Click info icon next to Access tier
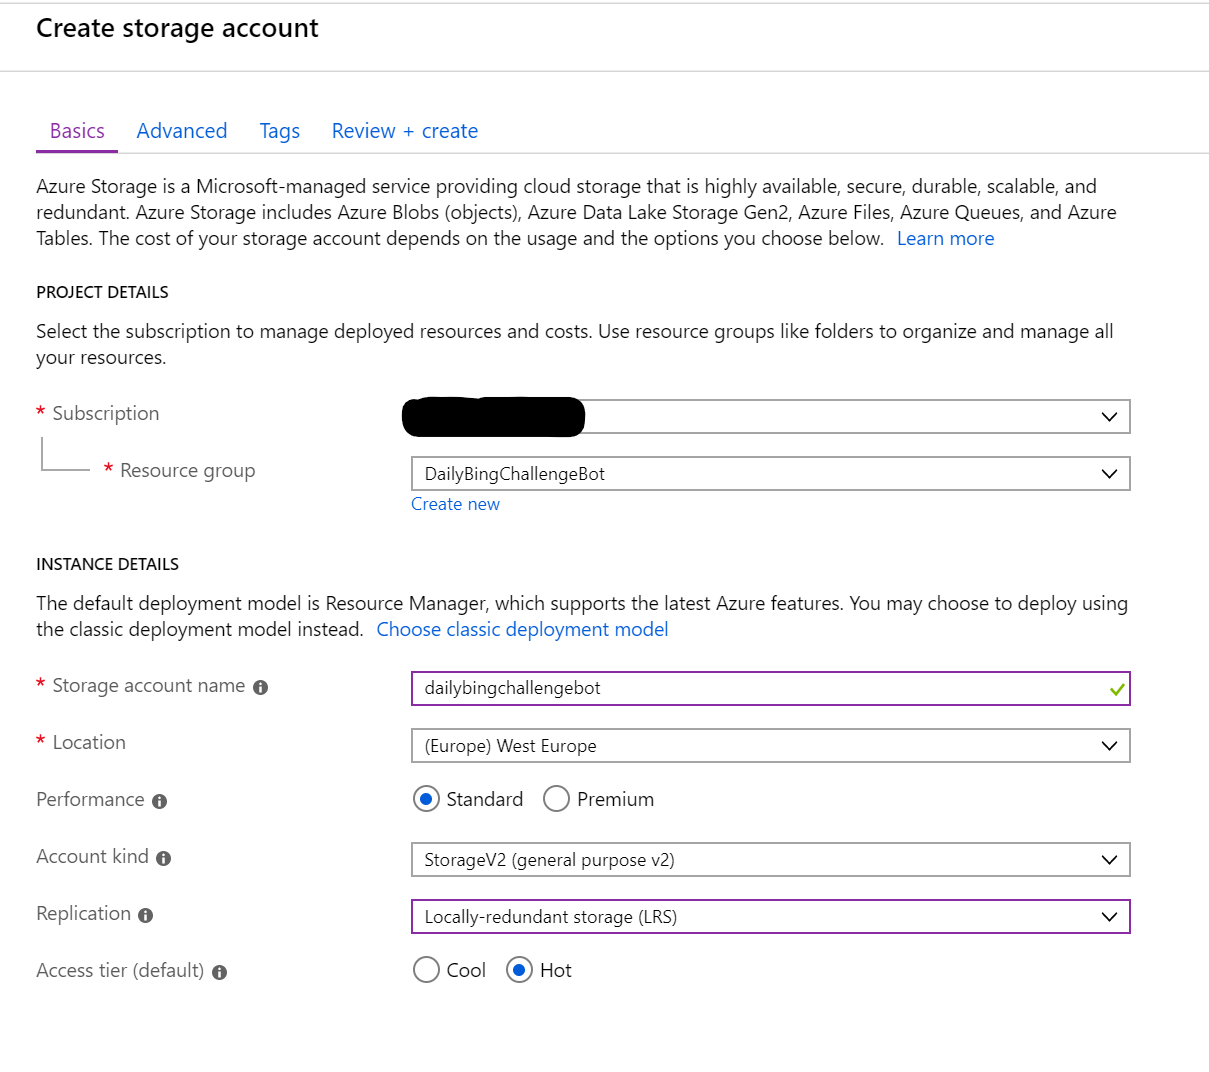The image size is (1209, 1072). click(220, 973)
